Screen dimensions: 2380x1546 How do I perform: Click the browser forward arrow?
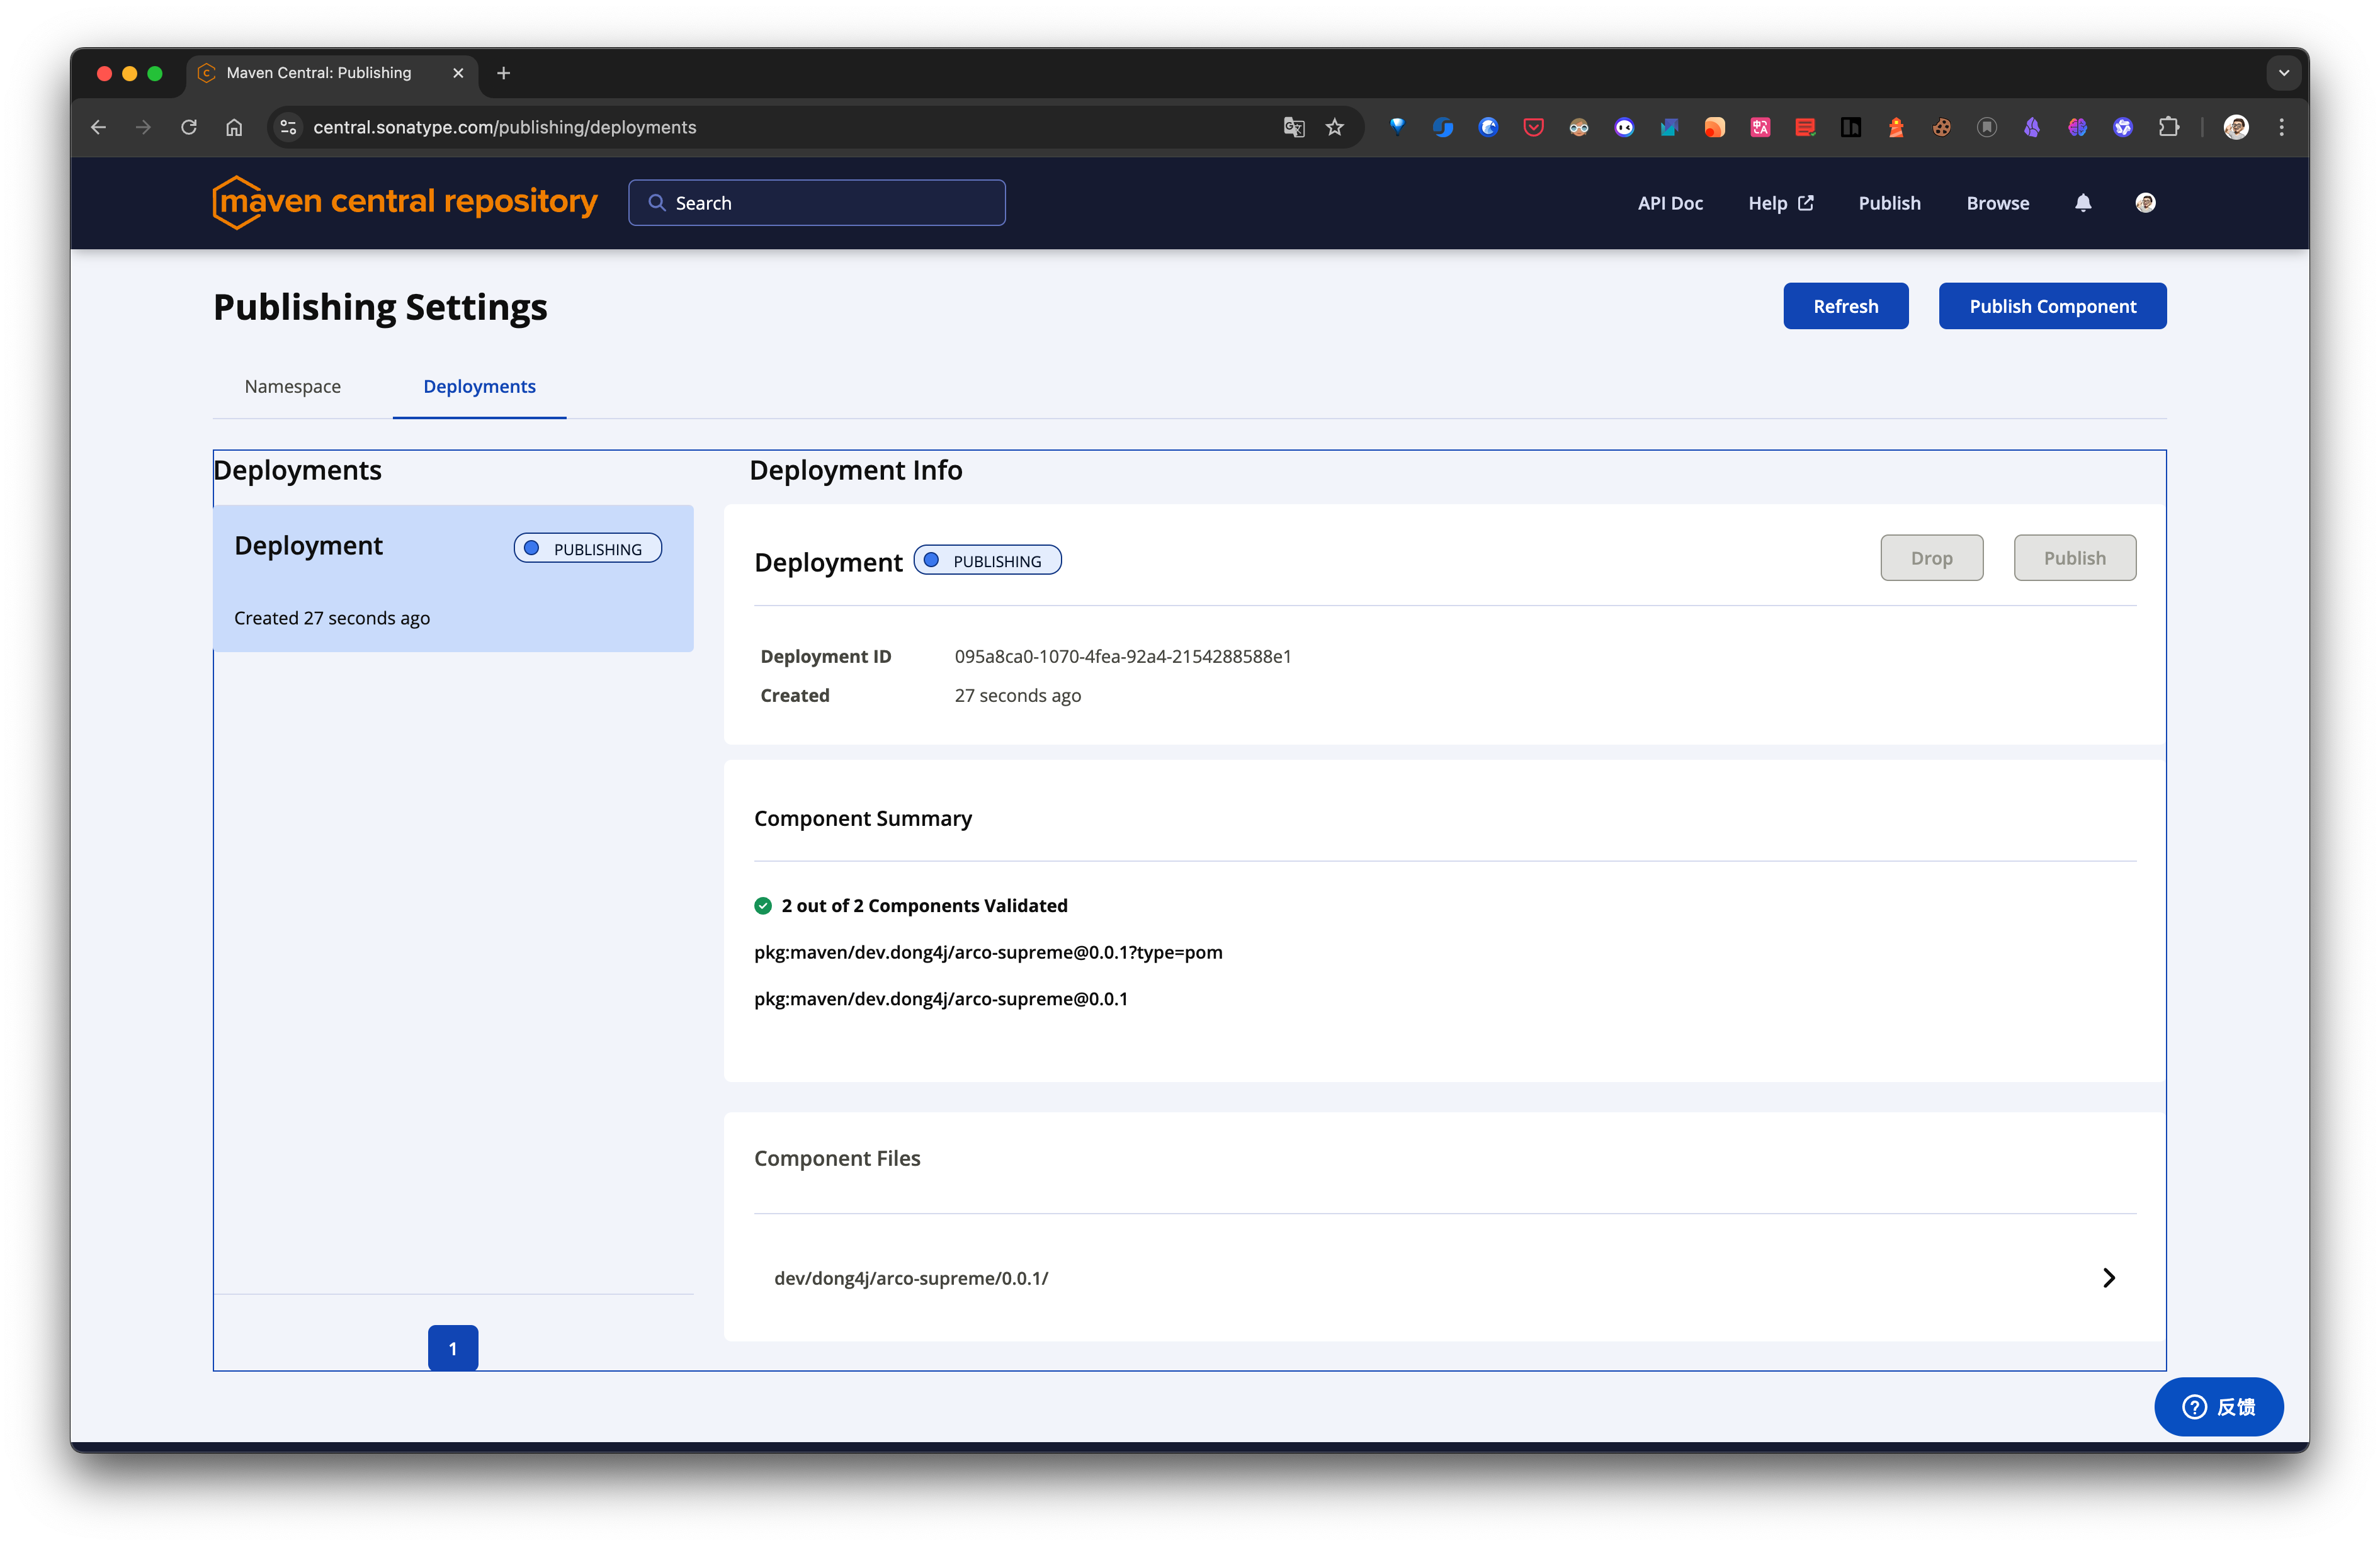(x=143, y=127)
